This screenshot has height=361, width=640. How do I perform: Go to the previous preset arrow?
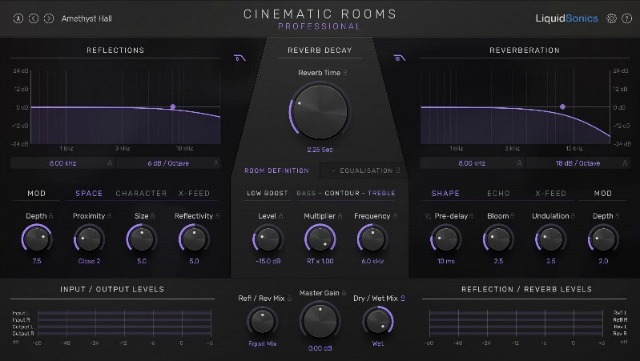pyautogui.click(x=33, y=18)
